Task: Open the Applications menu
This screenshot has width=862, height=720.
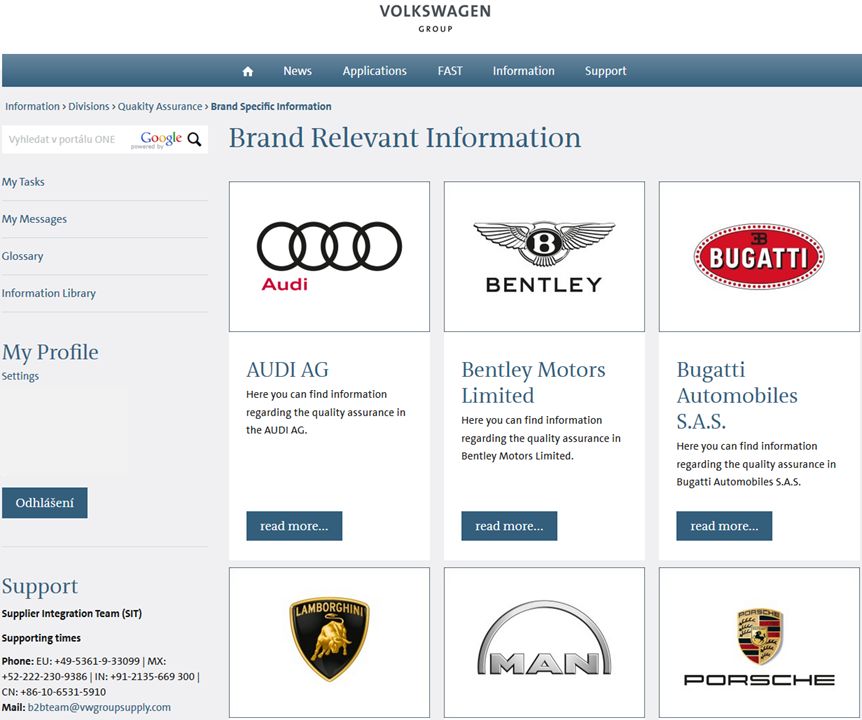Action: point(374,71)
